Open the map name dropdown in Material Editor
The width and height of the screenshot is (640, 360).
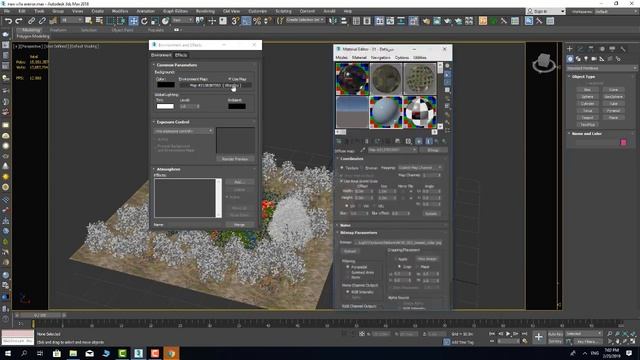[x=392, y=150]
